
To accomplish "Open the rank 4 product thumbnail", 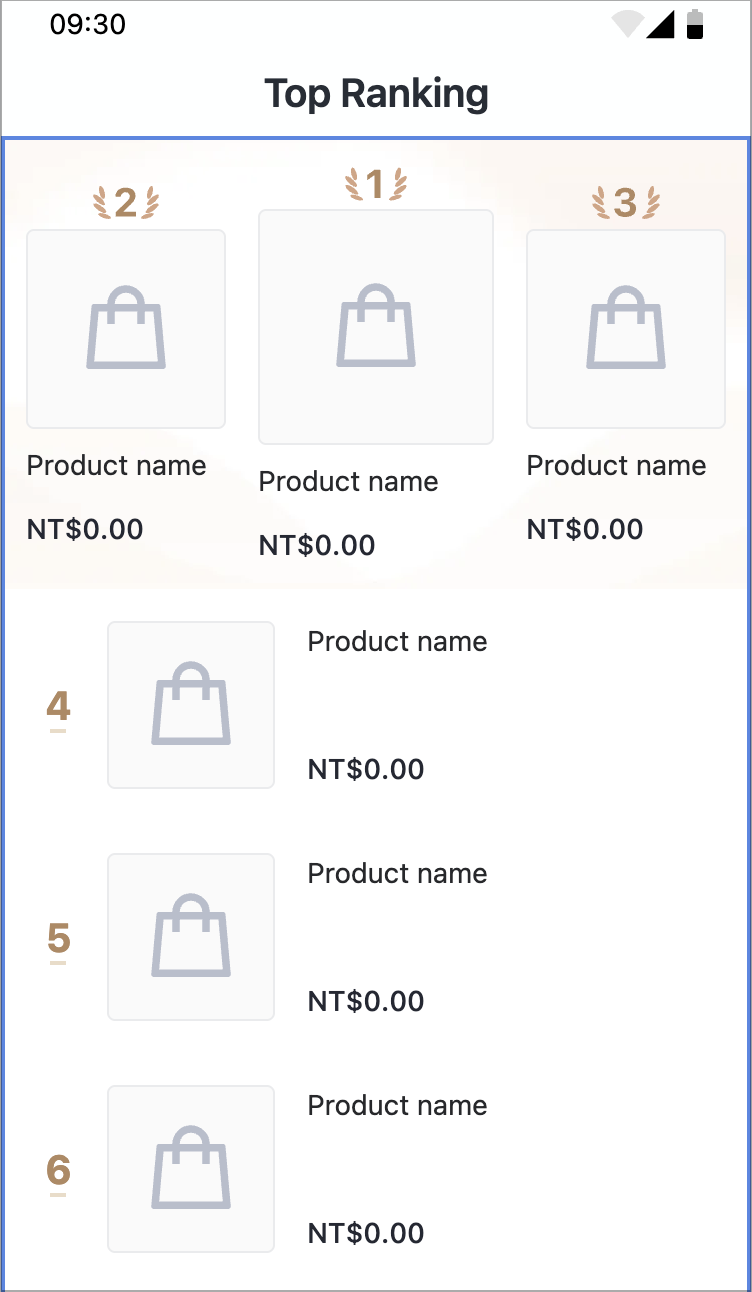I will pos(191,705).
